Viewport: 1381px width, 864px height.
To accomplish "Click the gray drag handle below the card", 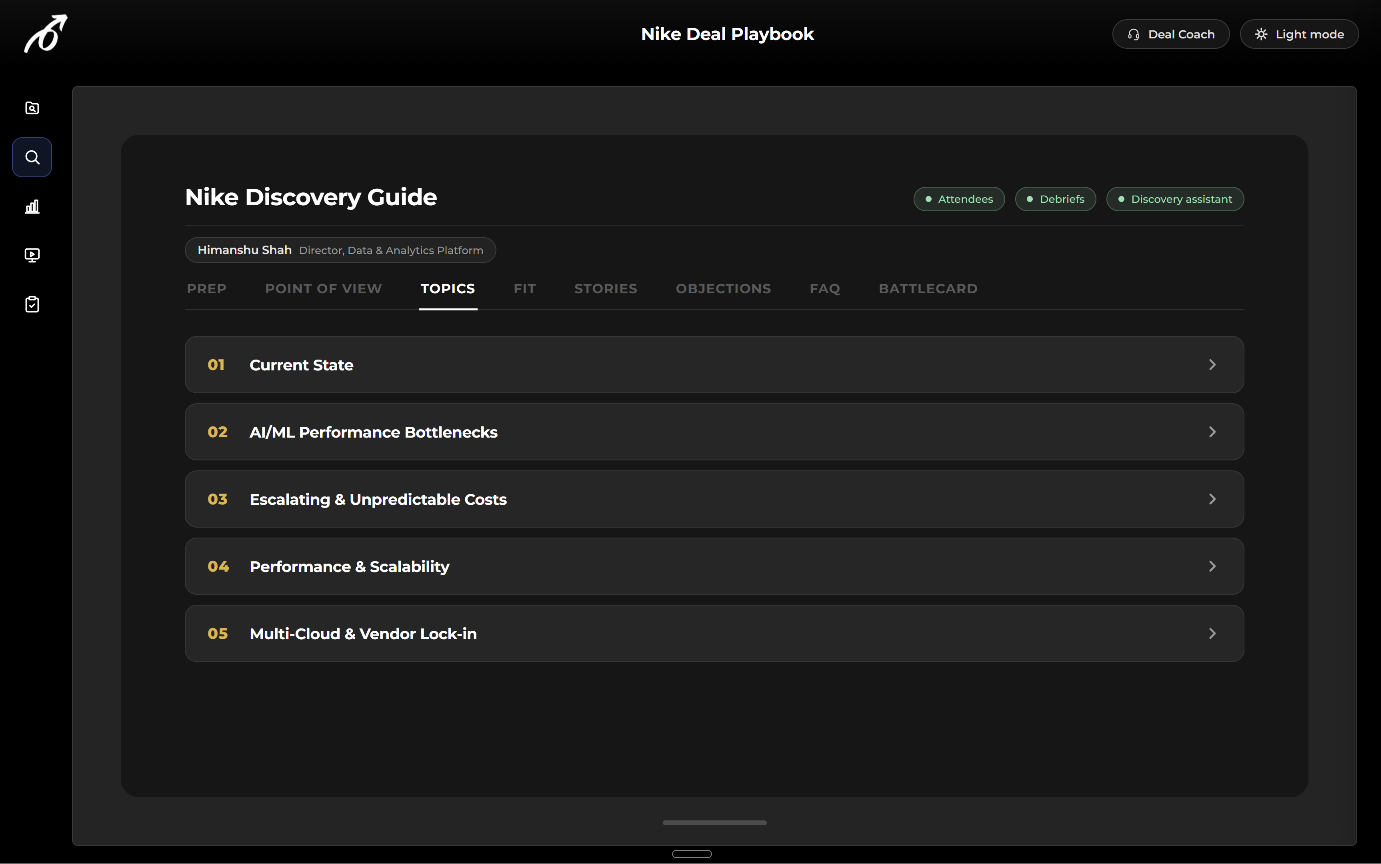I will click(x=714, y=823).
